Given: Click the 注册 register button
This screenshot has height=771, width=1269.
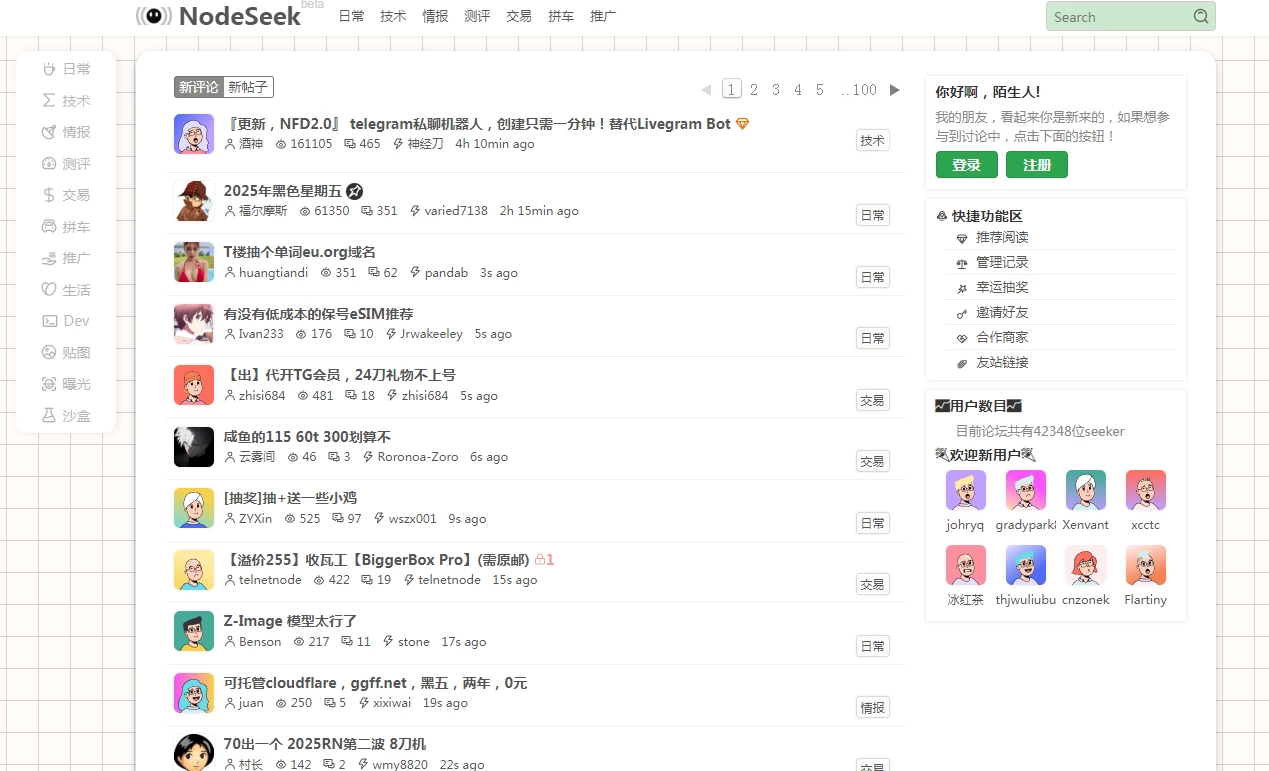Looking at the screenshot, I should click(1036, 165).
